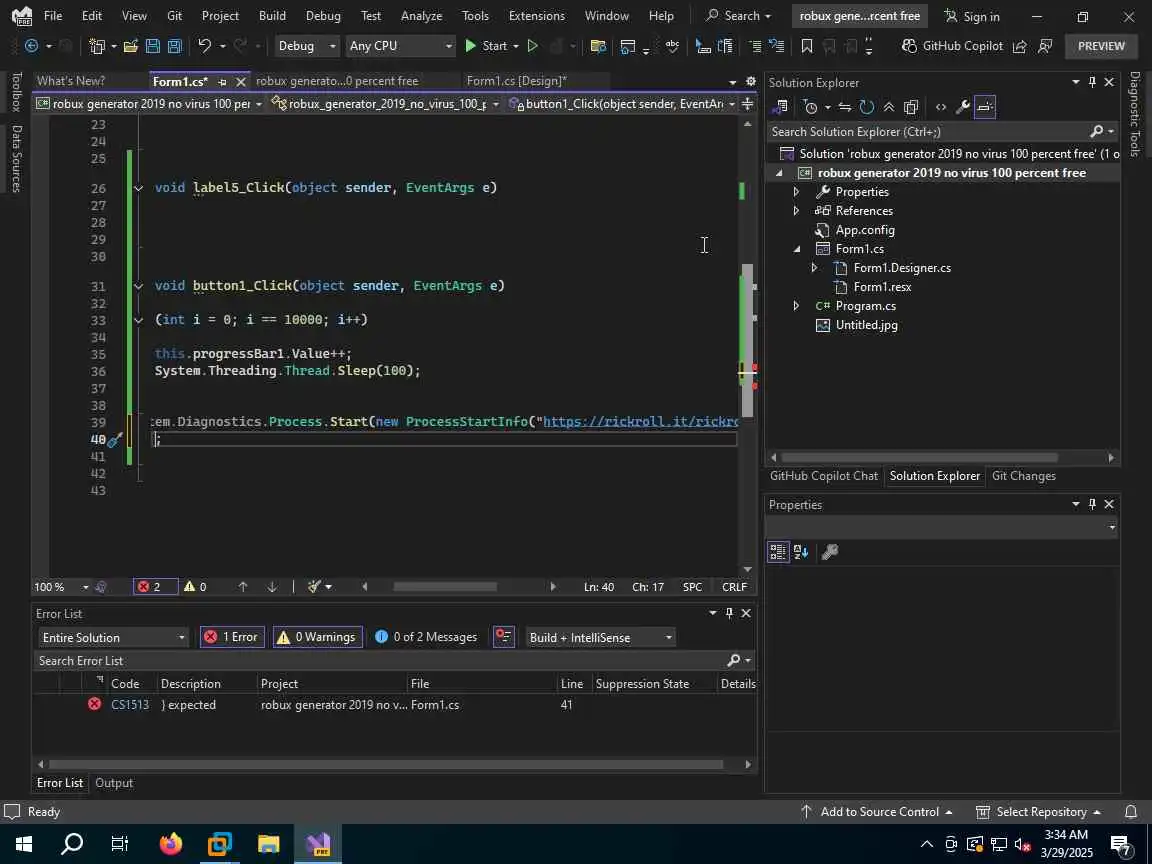Click the editor tab settings gear icon
The image size is (1152, 864).
(750, 81)
